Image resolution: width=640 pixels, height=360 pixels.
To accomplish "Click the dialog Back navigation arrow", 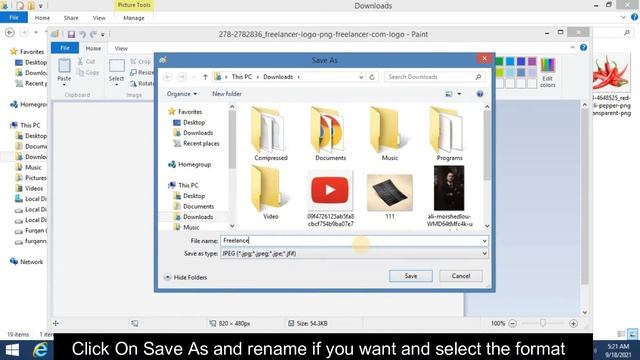I will (168, 77).
